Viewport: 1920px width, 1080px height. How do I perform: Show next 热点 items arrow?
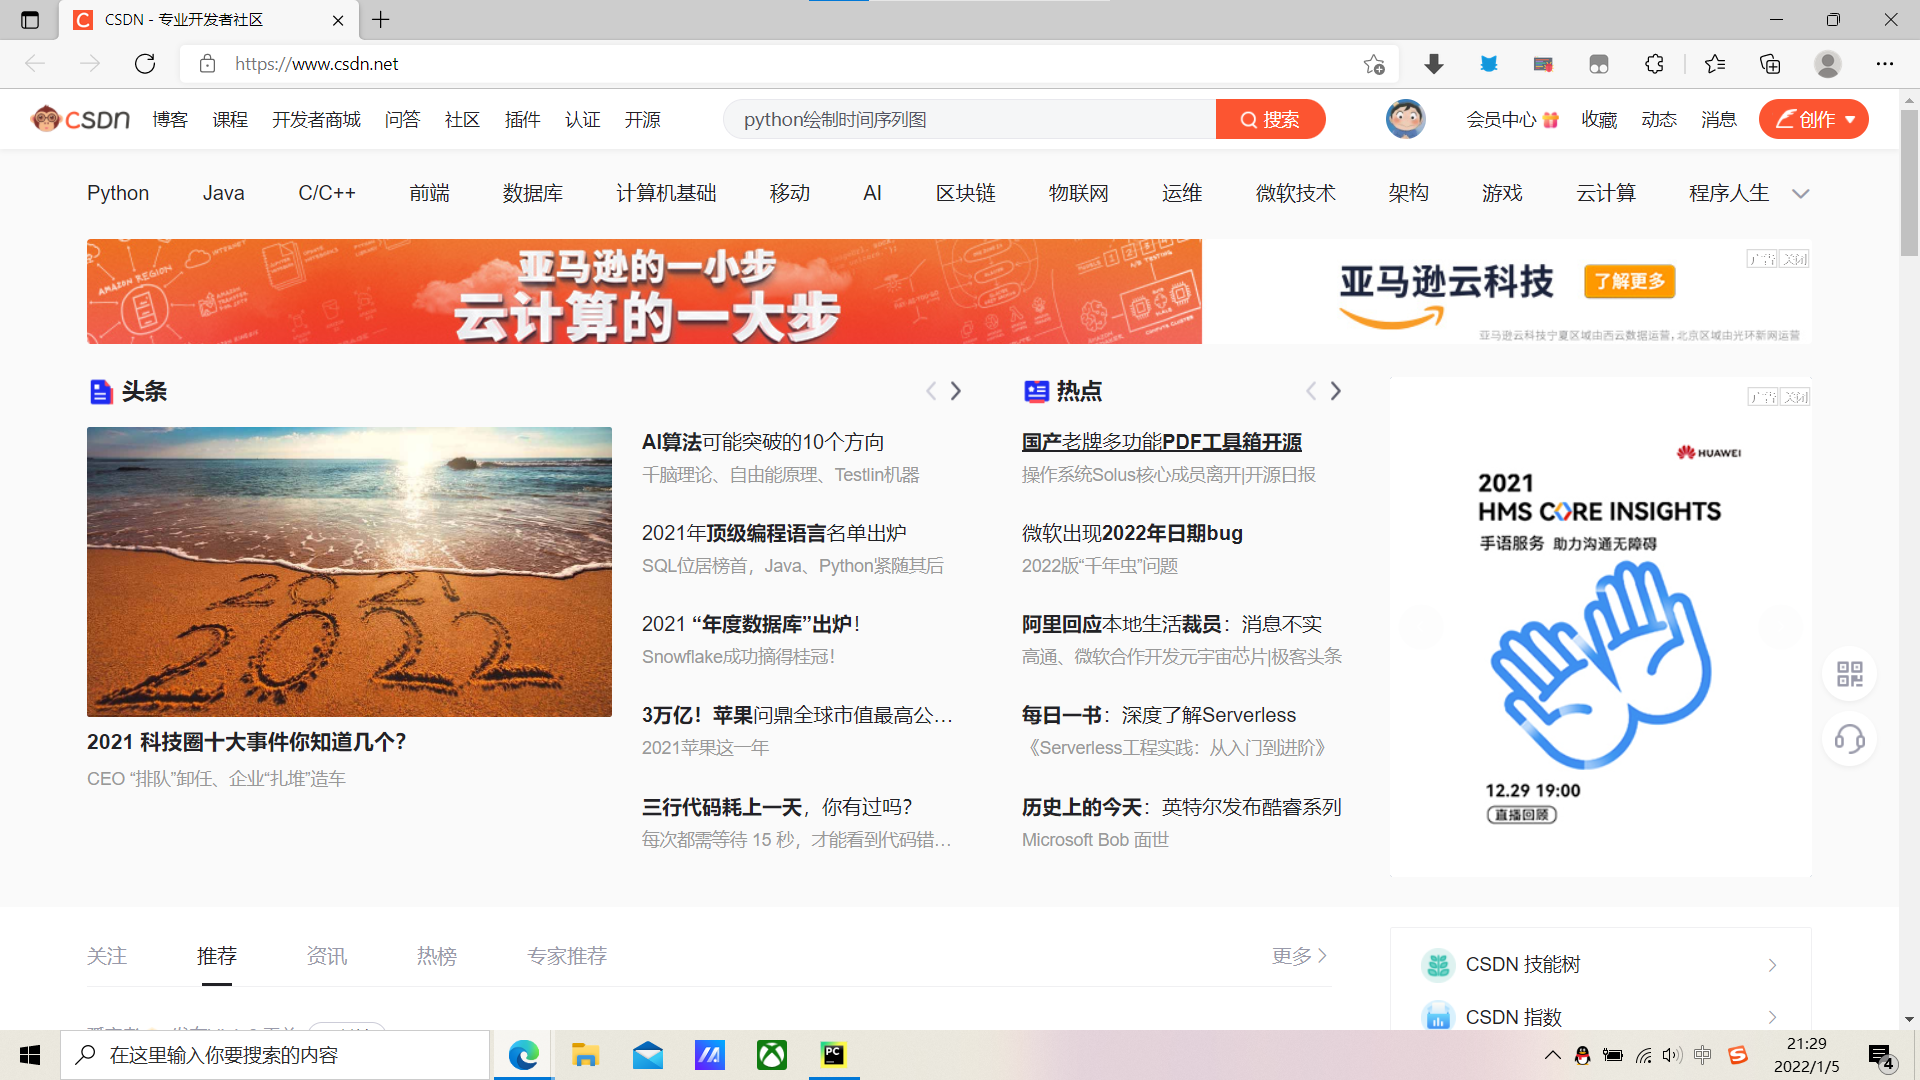click(1336, 391)
